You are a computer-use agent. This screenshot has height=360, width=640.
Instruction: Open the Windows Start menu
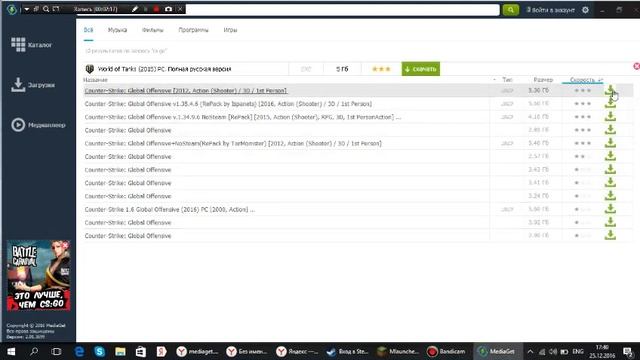click(x=11, y=351)
